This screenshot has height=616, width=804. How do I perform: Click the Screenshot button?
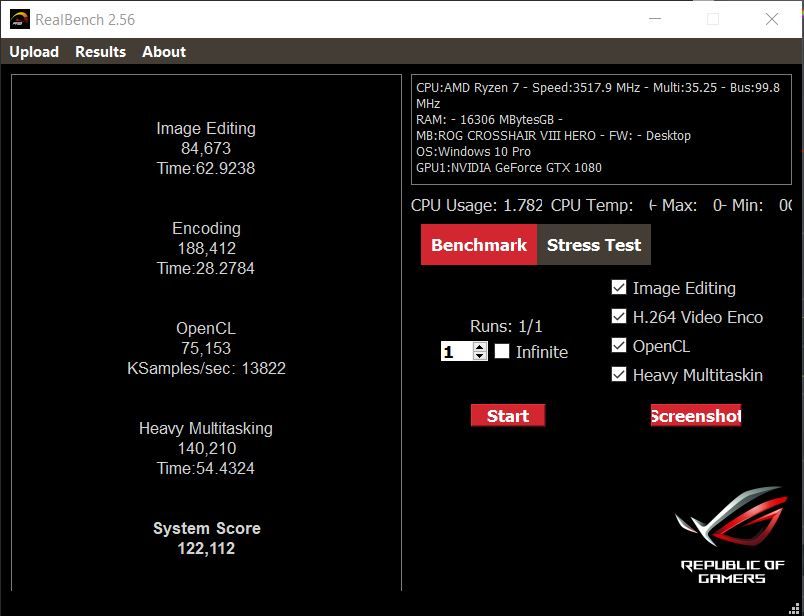(x=696, y=415)
